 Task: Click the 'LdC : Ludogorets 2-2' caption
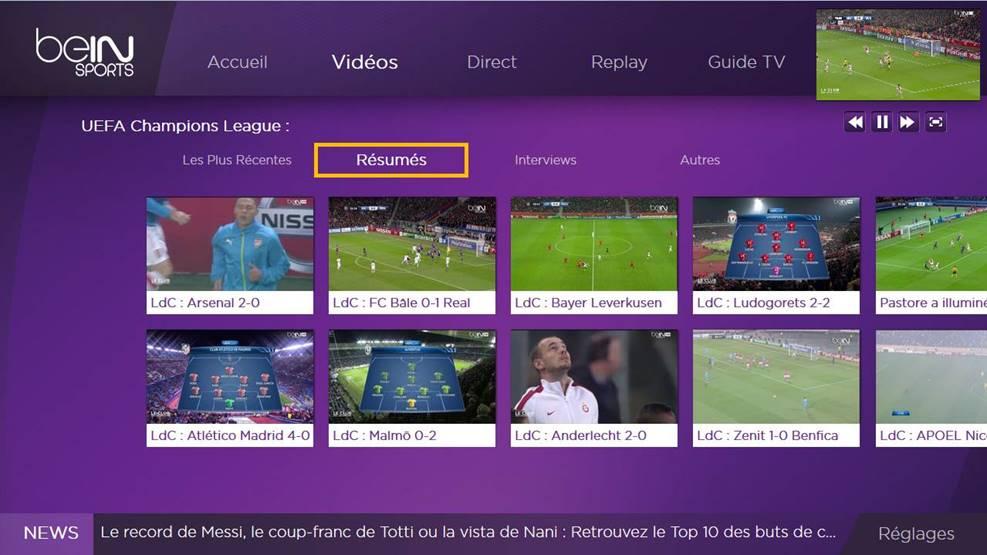764,303
